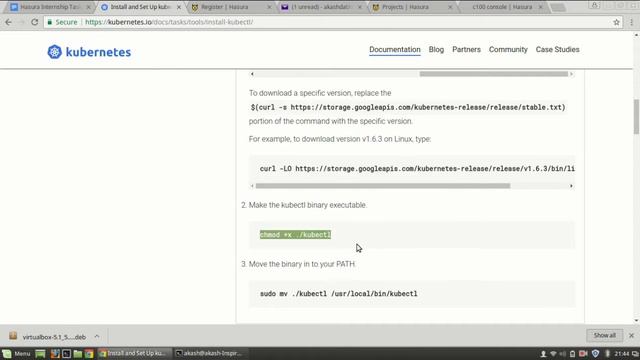Viewport: 640px width, 360px height.
Task: Close the downloads bar
Action: tap(631, 336)
